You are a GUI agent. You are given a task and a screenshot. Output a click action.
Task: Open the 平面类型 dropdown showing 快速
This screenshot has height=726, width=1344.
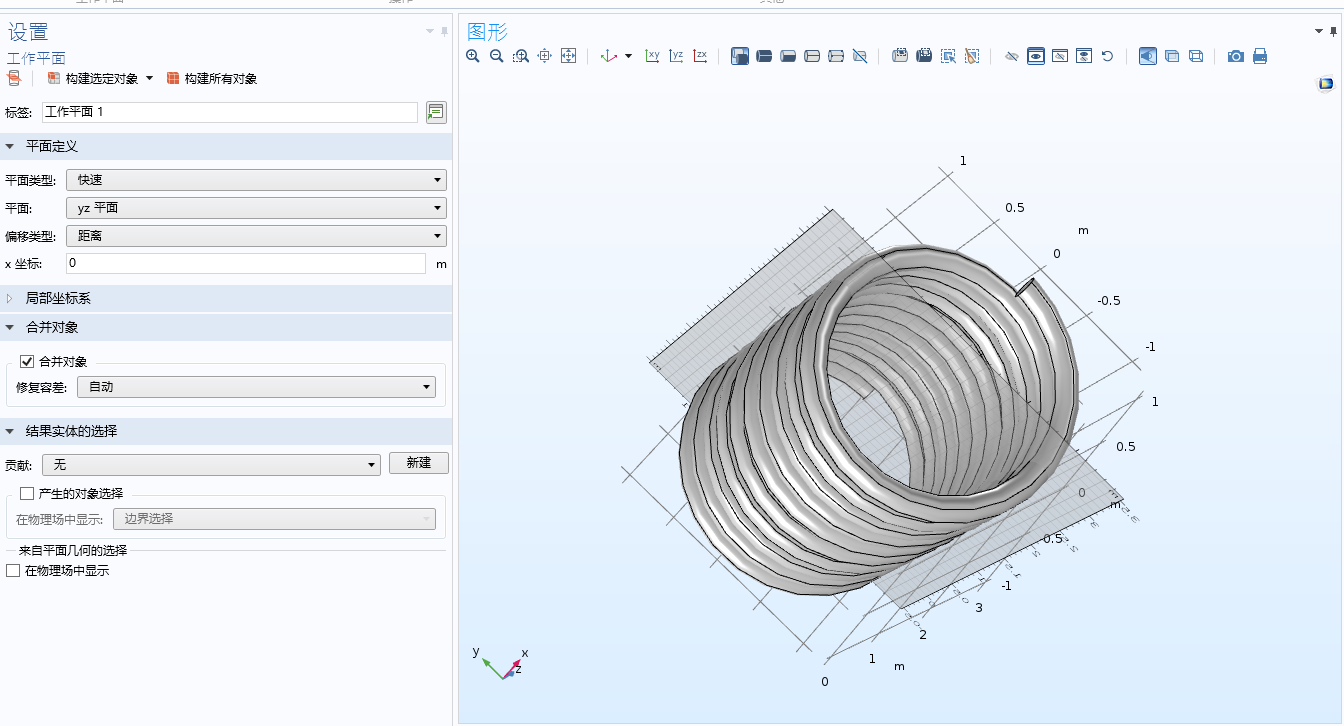(256, 180)
